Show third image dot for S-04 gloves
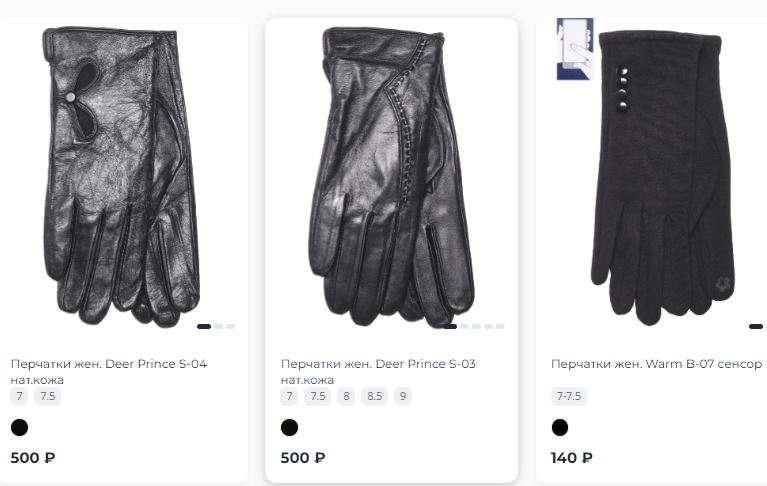 click(x=230, y=326)
